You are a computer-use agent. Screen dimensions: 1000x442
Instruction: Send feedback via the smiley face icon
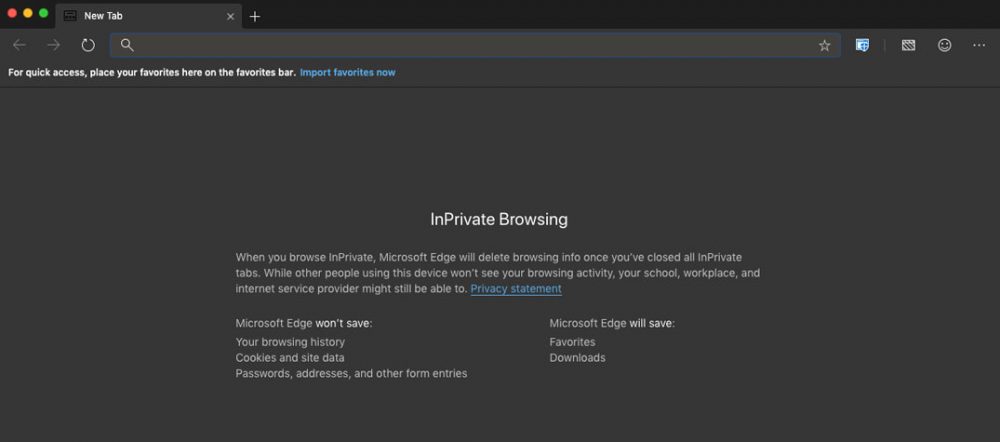944,45
